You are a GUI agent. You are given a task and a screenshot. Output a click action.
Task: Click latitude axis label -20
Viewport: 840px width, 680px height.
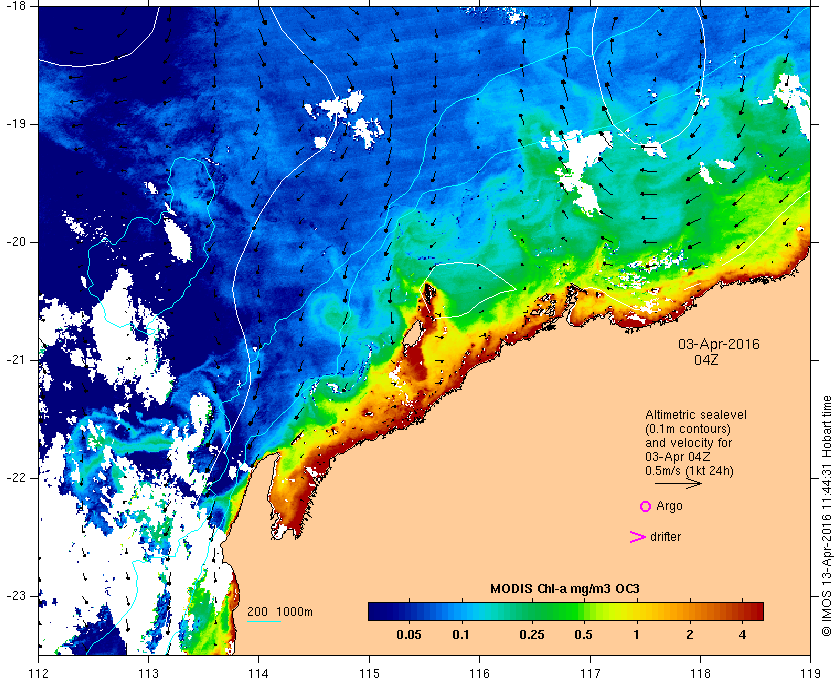point(14,242)
